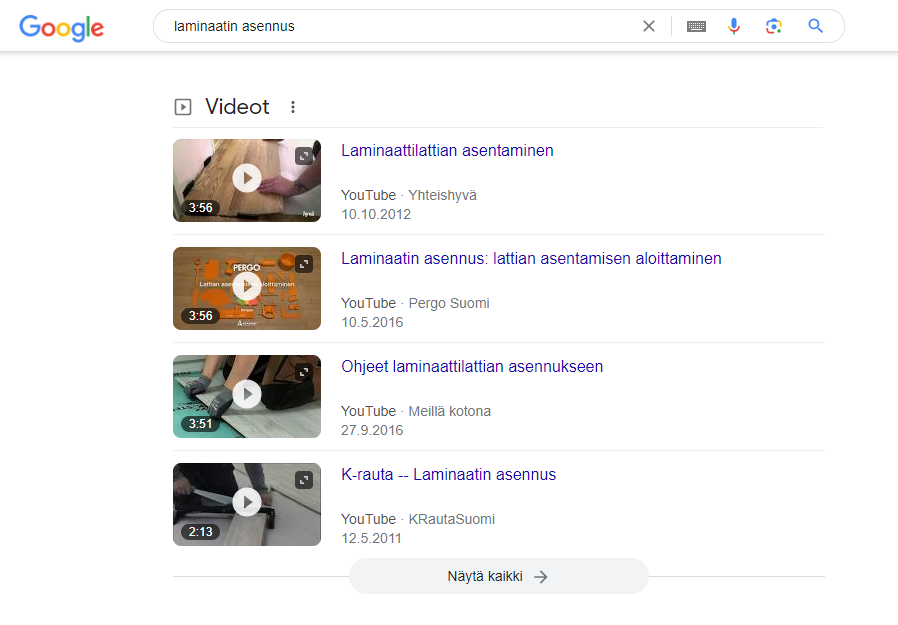Open the on-screen keyboard in the search bar
The height and width of the screenshot is (625, 898).
pos(696,26)
